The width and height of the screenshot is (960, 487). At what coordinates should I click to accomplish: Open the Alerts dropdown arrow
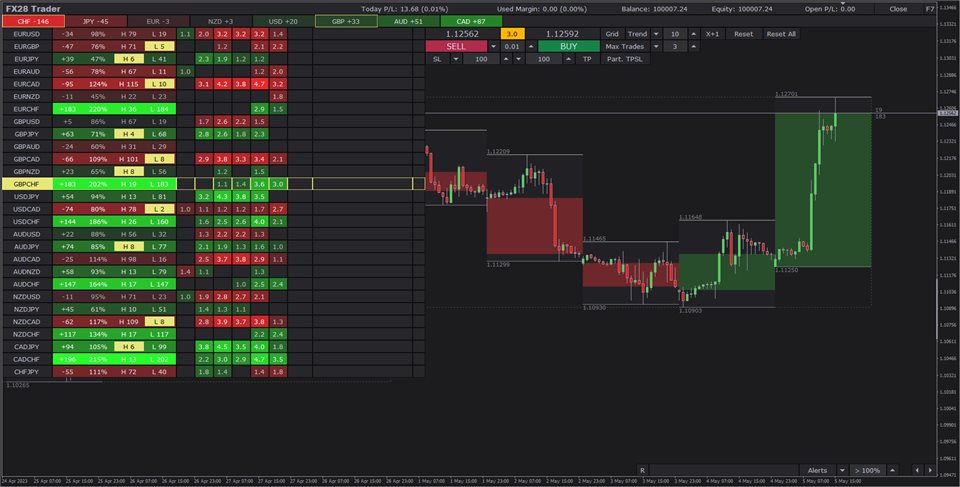[x=840, y=470]
